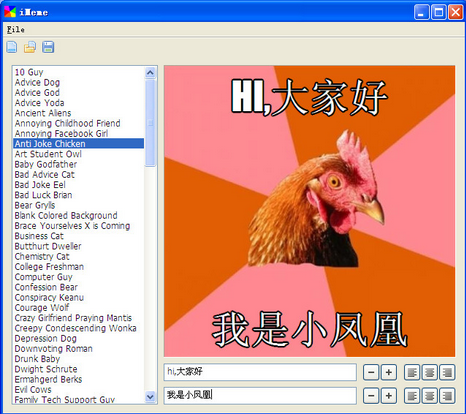The height and width of the screenshot is (414, 466).
Task: Align bottom text left
Action: tap(412, 396)
